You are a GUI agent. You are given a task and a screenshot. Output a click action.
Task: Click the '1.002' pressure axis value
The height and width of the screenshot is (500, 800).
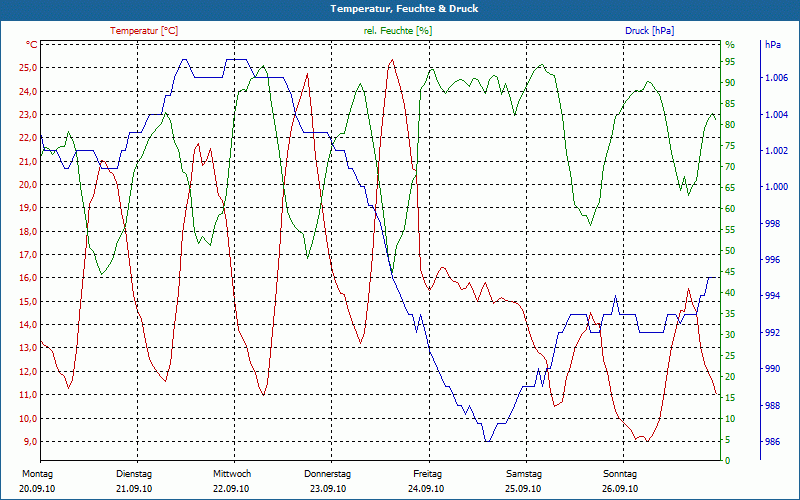(776, 151)
